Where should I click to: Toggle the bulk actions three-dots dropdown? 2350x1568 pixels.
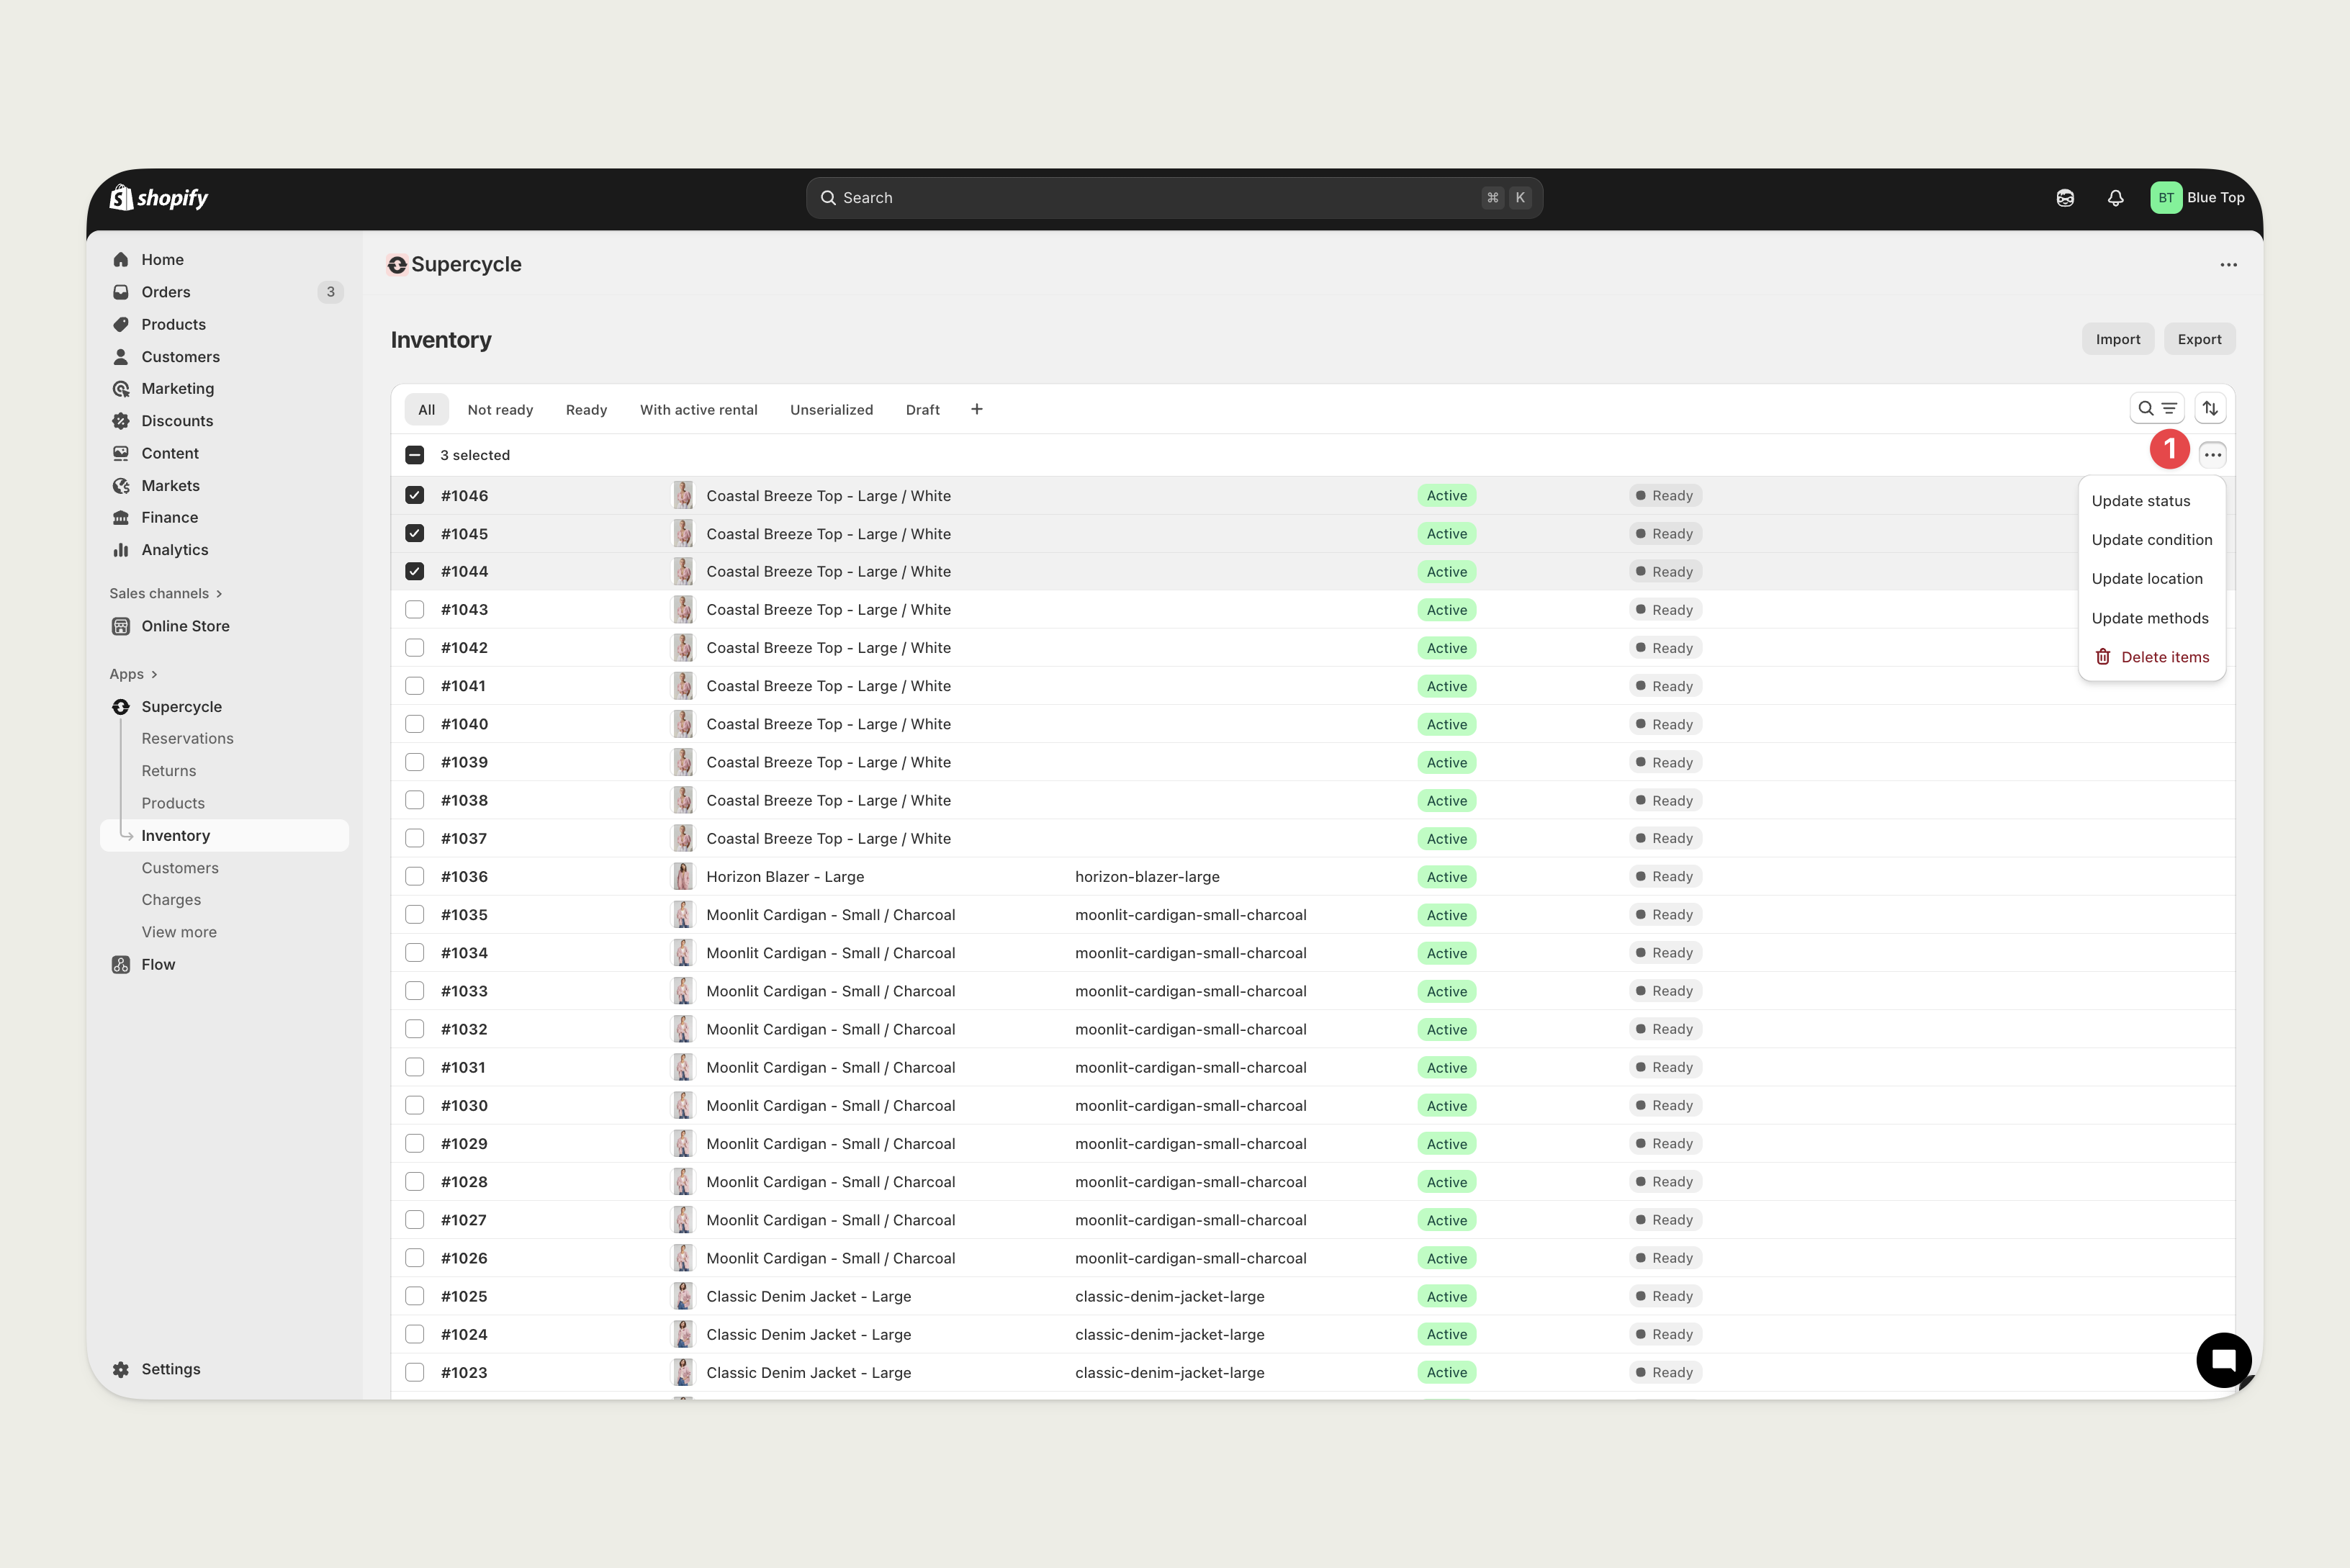[x=2212, y=455]
